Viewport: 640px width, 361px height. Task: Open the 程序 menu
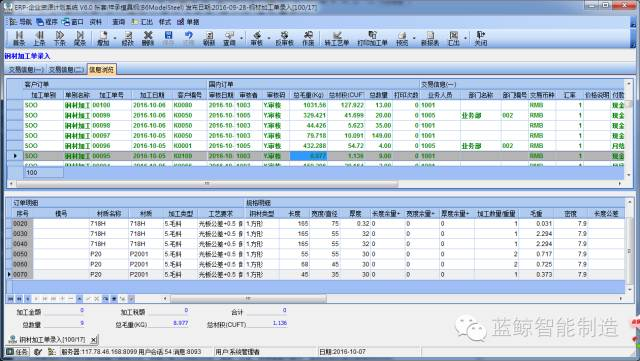click(47, 22)
